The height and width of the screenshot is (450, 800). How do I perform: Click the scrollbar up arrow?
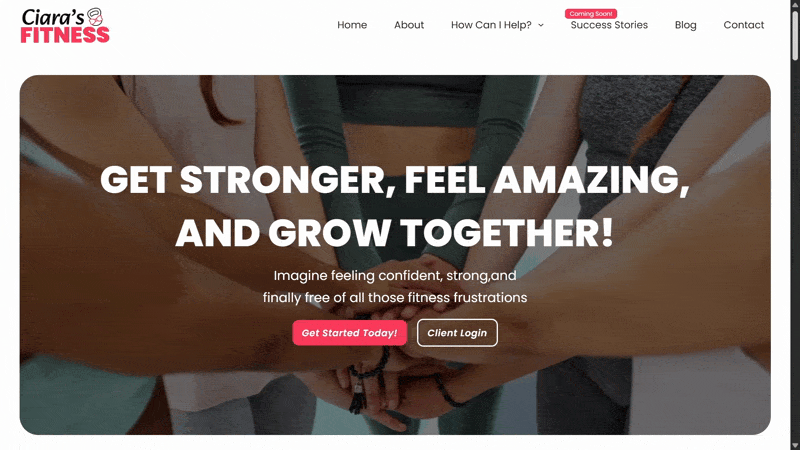[x=795, y=4]
